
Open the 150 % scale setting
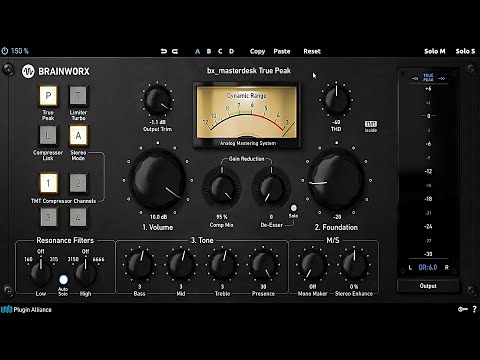coord(20,51)
